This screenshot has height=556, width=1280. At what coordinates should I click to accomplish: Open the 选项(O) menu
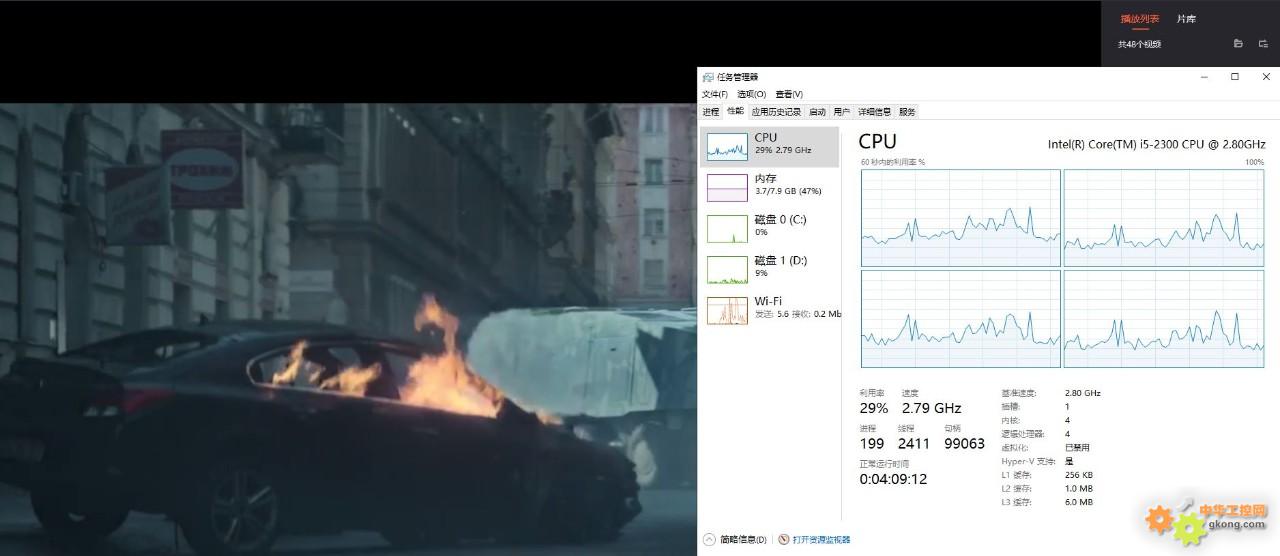click(751, 94)
